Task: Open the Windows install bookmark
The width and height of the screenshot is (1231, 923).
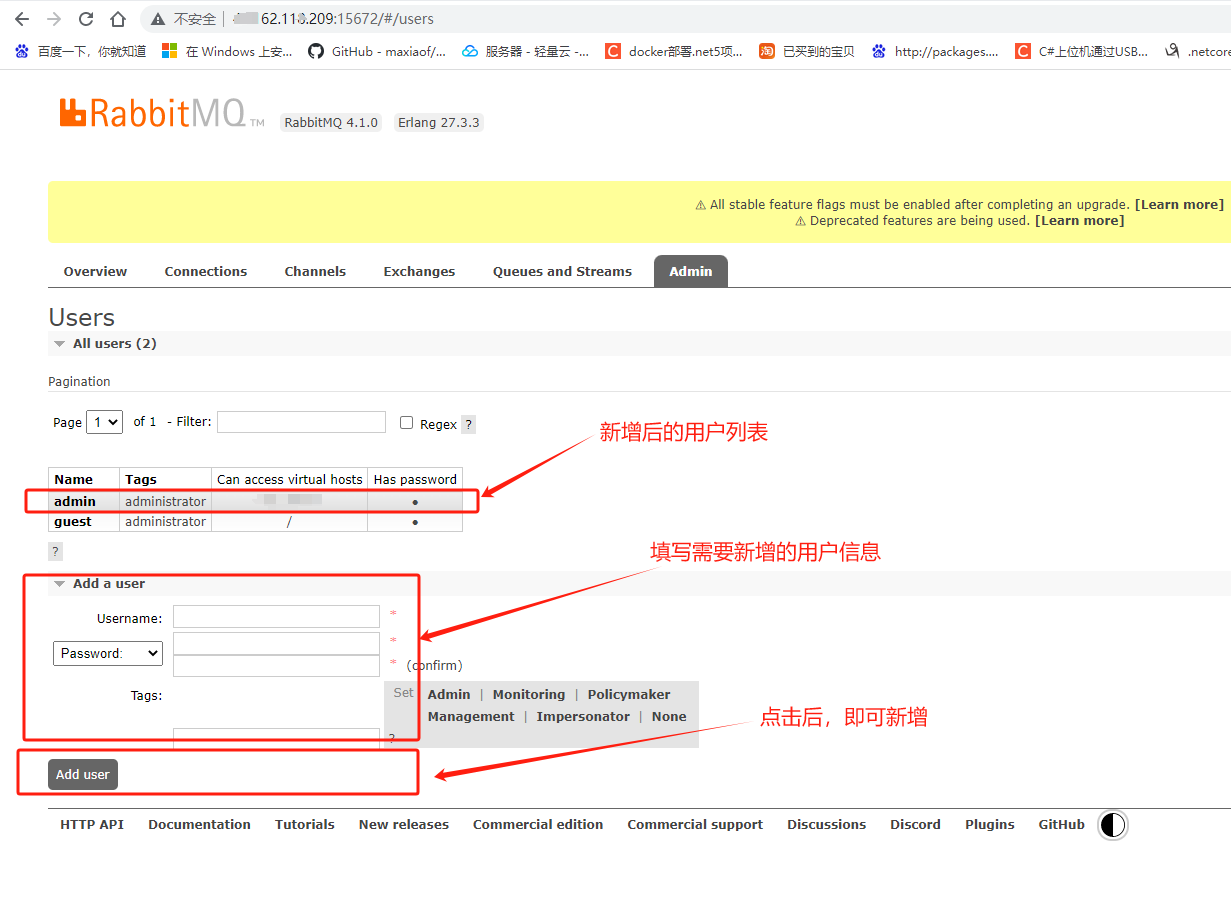Action: (x=227, y=51)
